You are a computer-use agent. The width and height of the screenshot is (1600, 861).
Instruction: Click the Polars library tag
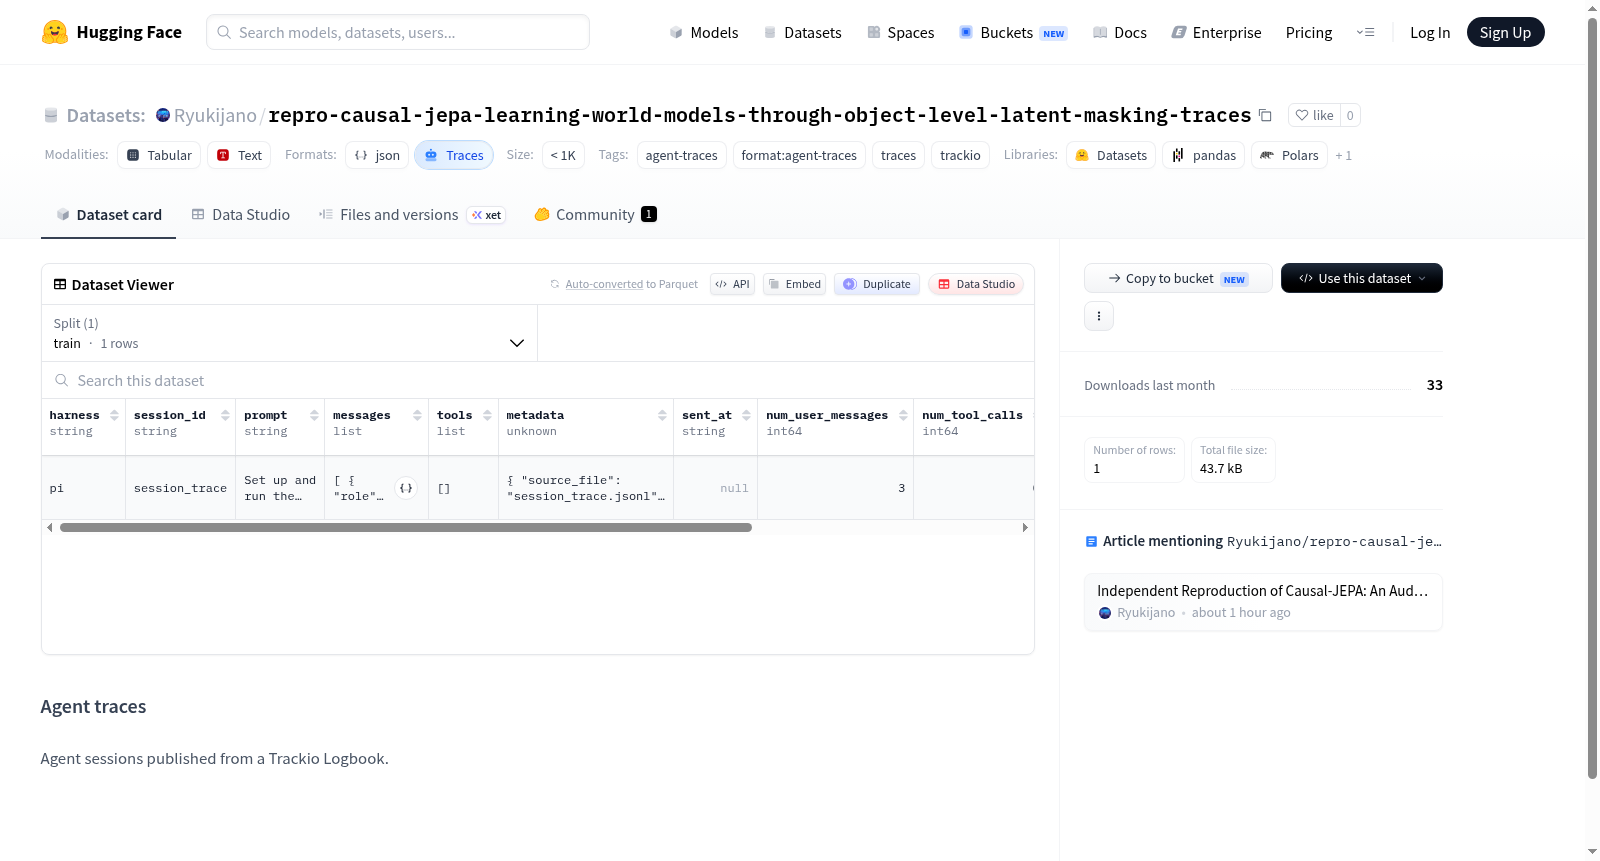pos(1289,155)
